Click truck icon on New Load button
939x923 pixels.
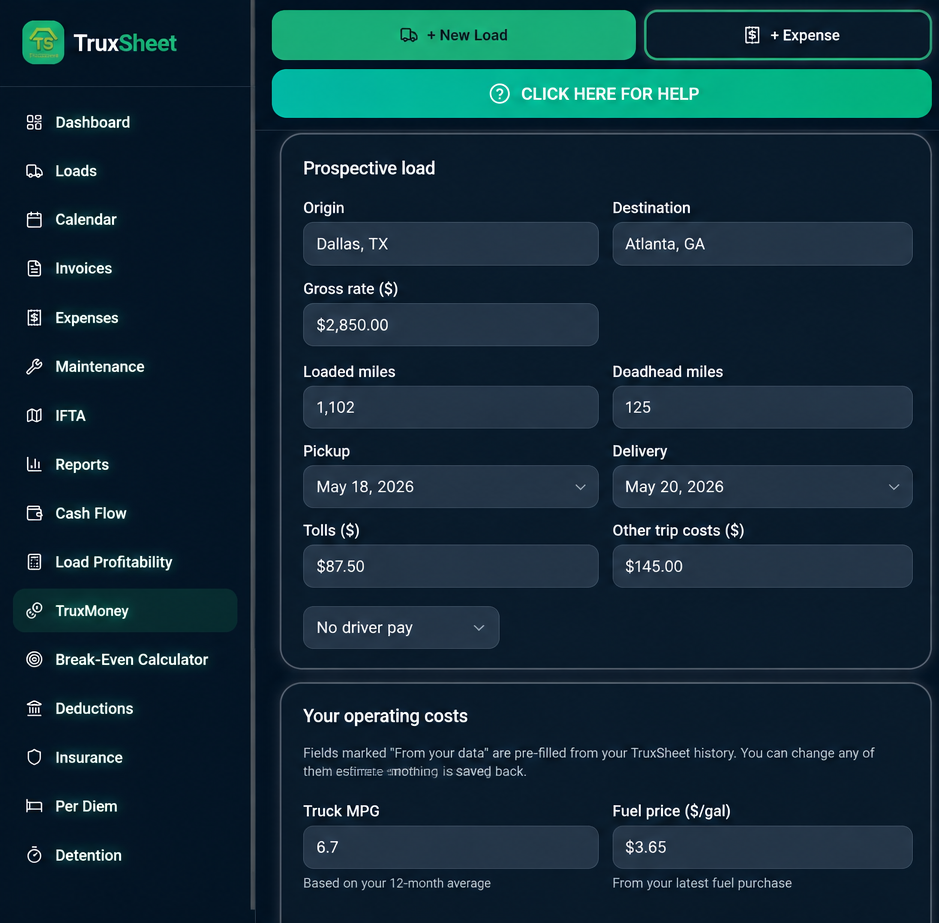(x=409, y=35)
